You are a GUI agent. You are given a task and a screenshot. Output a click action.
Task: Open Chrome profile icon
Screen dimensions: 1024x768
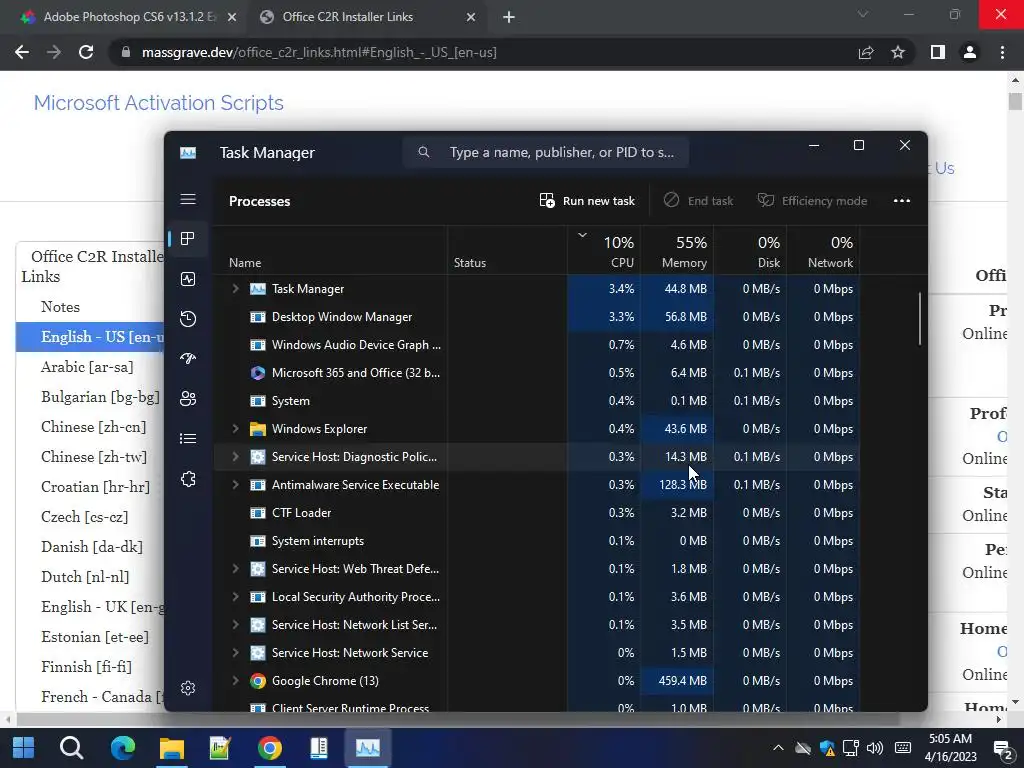970,52
